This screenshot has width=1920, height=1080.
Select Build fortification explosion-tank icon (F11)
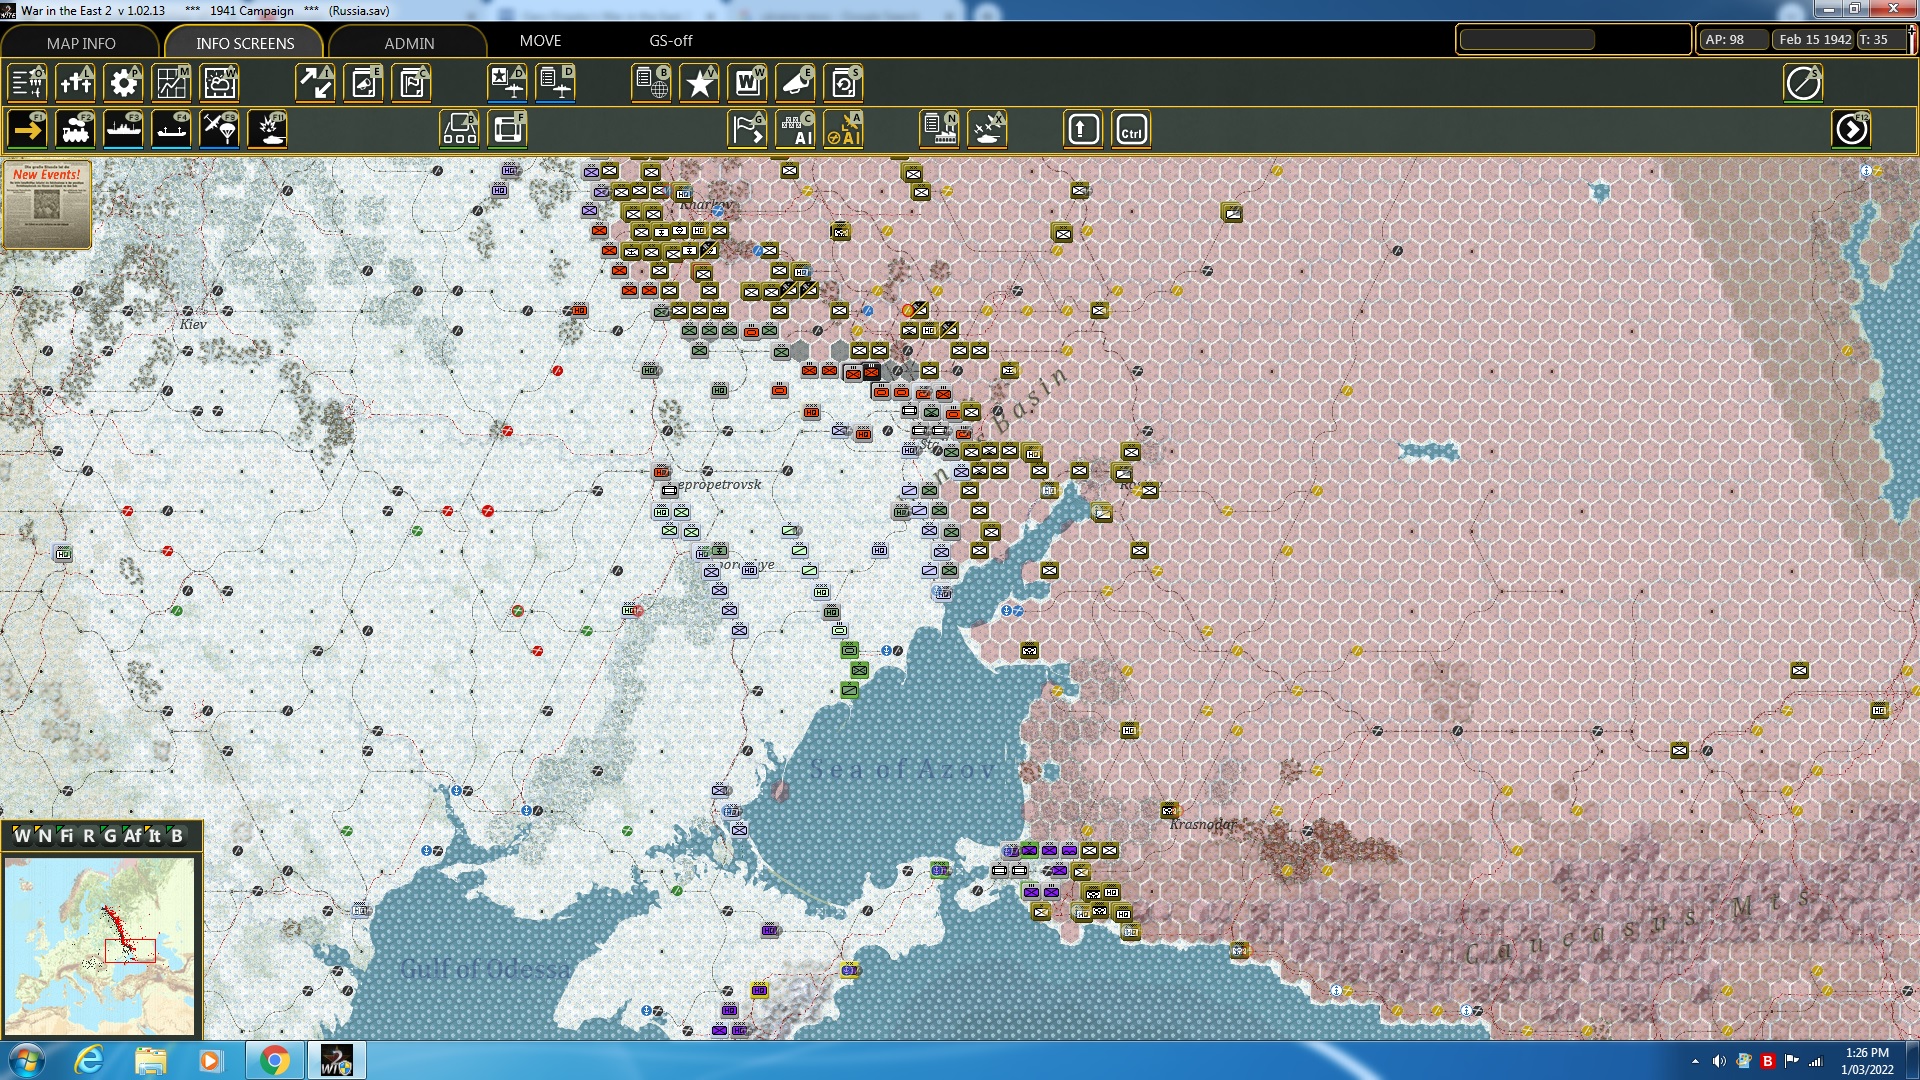click(268, 129)
